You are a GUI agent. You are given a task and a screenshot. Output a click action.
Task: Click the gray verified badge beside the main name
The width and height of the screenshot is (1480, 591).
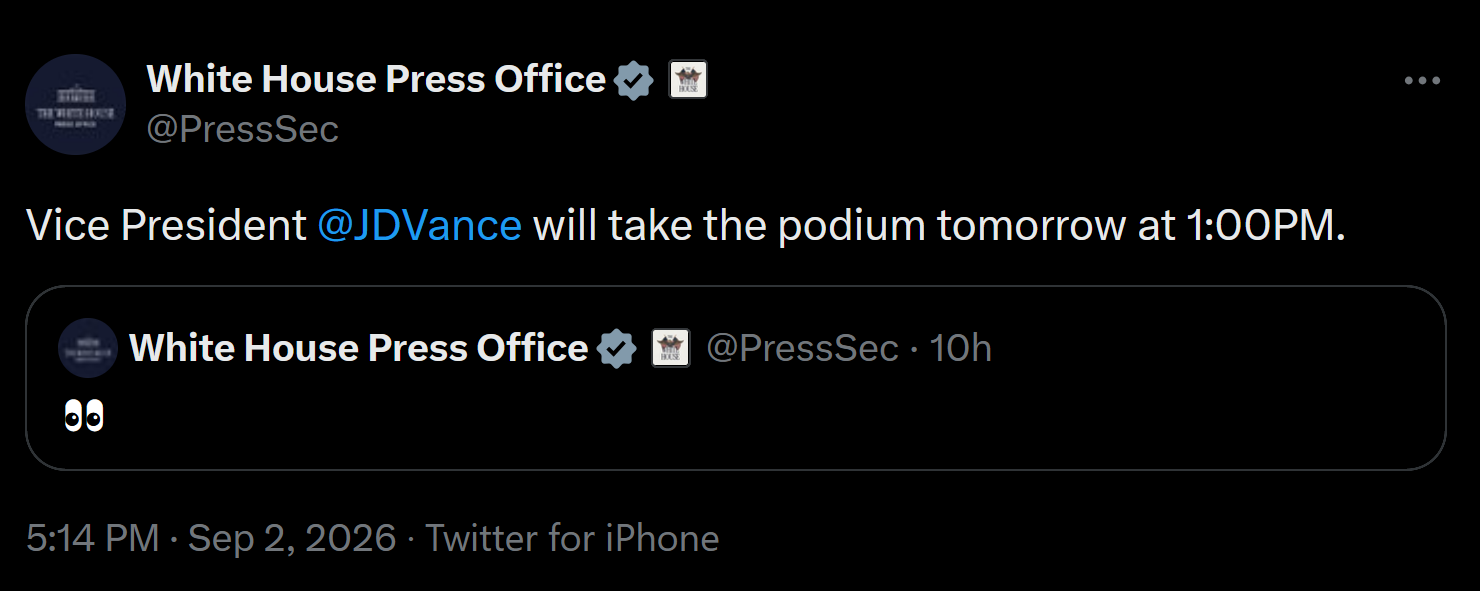click(x=633, y=80)
